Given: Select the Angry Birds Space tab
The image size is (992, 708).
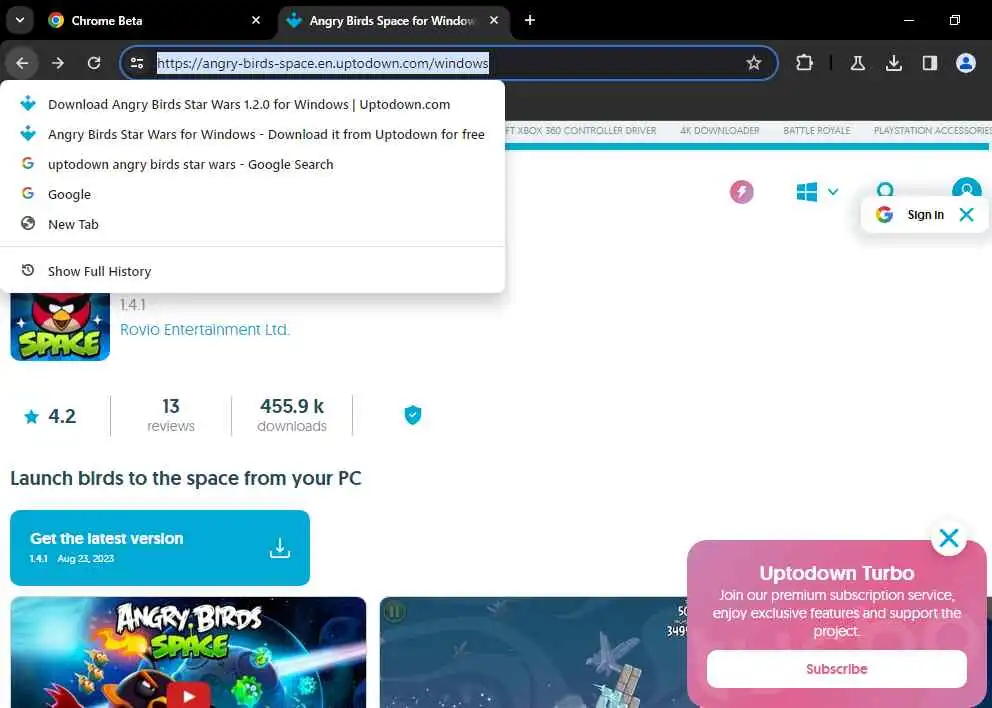Looking at the screenshot, I should (393, 20).
